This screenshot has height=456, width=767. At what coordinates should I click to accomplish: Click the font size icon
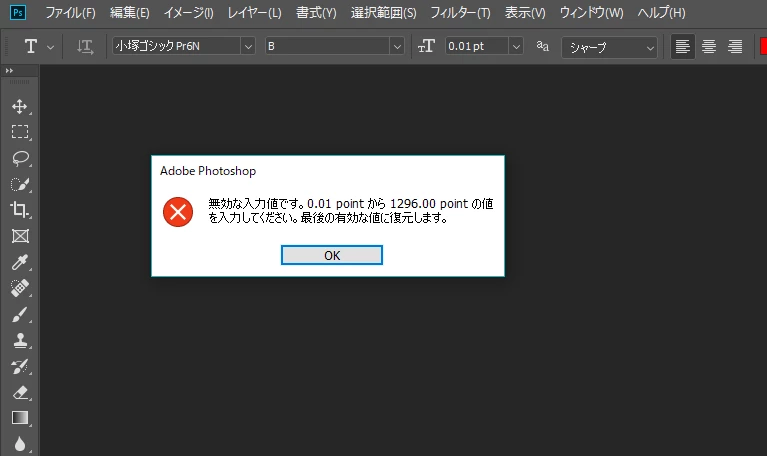point(426,46)
